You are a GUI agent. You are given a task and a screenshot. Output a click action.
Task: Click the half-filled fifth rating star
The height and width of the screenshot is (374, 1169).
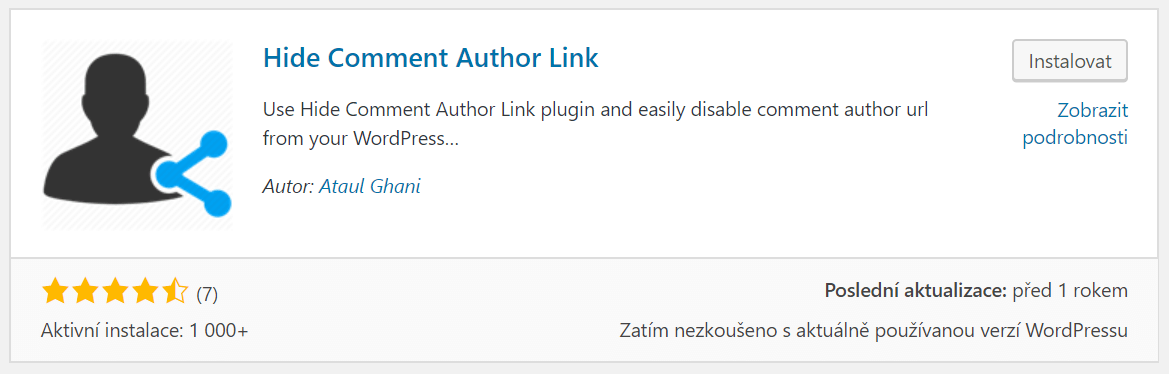pos(174,292)
